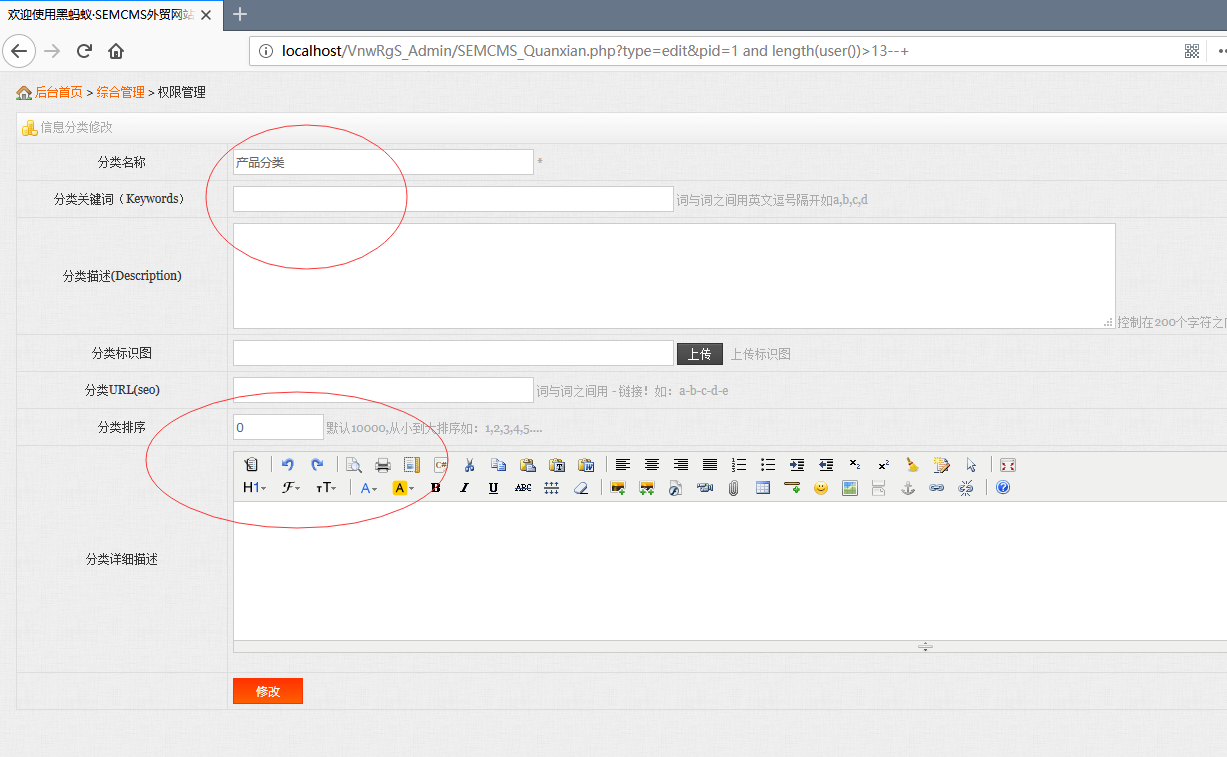The width and height of the screenshot is (1227, 757).
Task: Open the H1 heading format dropdown
Action: 255,488
